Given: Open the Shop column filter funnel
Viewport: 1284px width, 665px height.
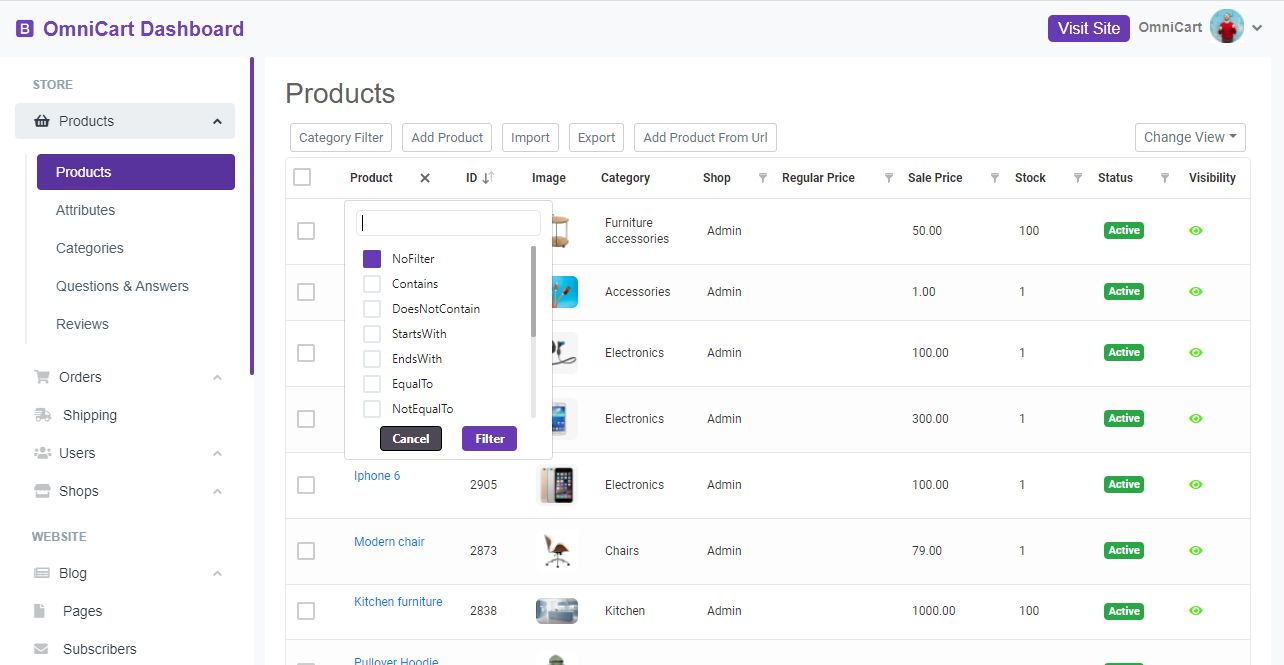Looking at the screenshot, I should coord(763,178).
